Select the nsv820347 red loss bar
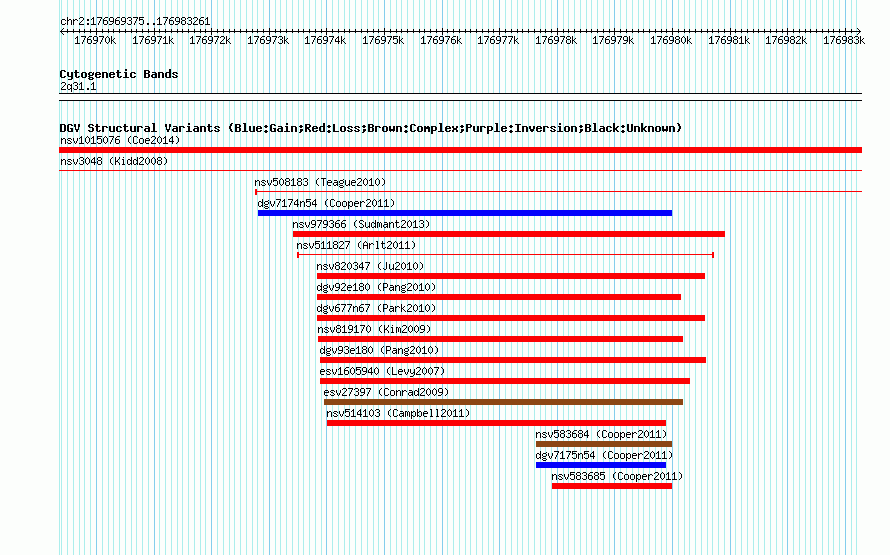This screenshot has height=555, width=890. pyautogui.click(x=511, y=276)
